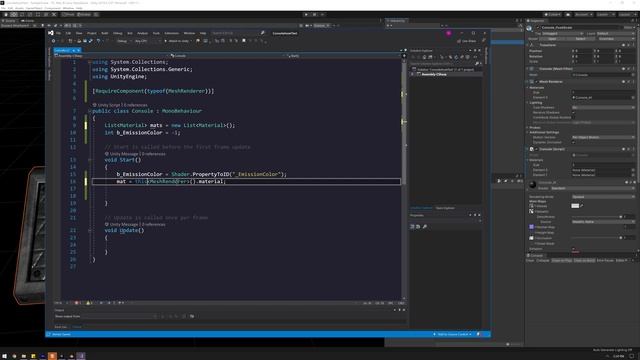Screen dimensions: 640x360
Task: Select Assembly-CSharp in Solution Explorer
Action: 434,74
